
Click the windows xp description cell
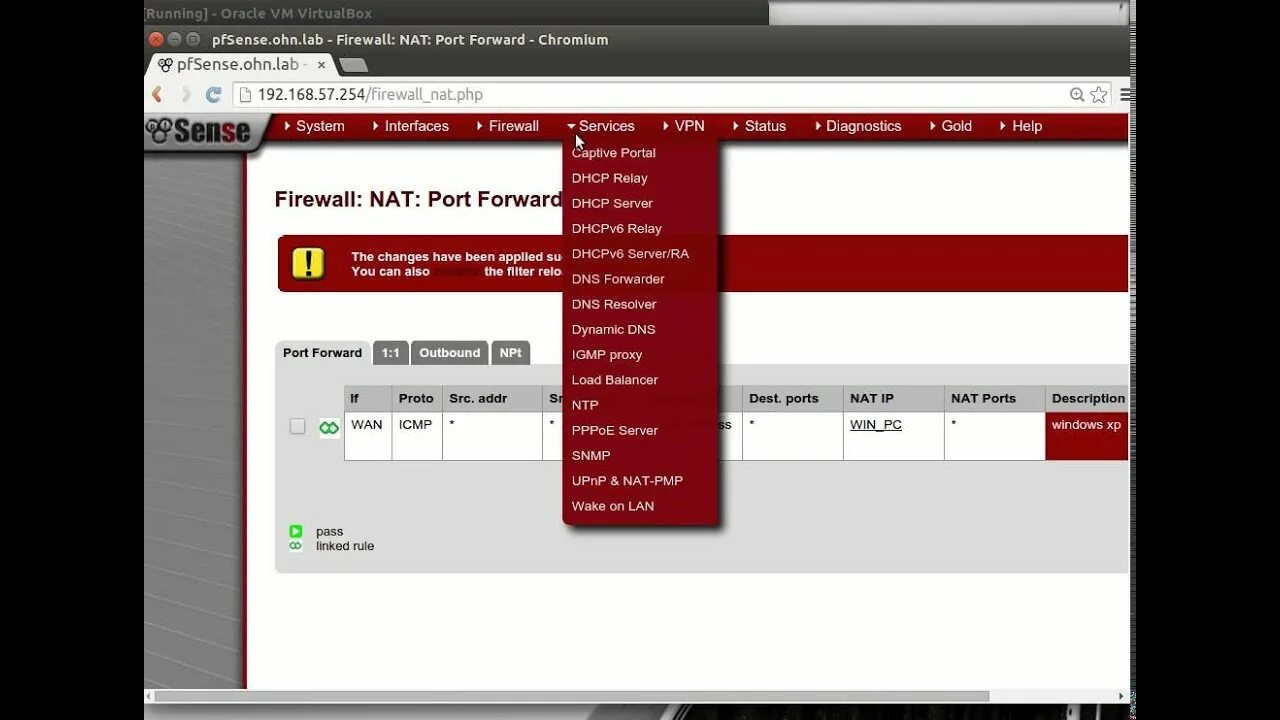tap(1087, 436)
